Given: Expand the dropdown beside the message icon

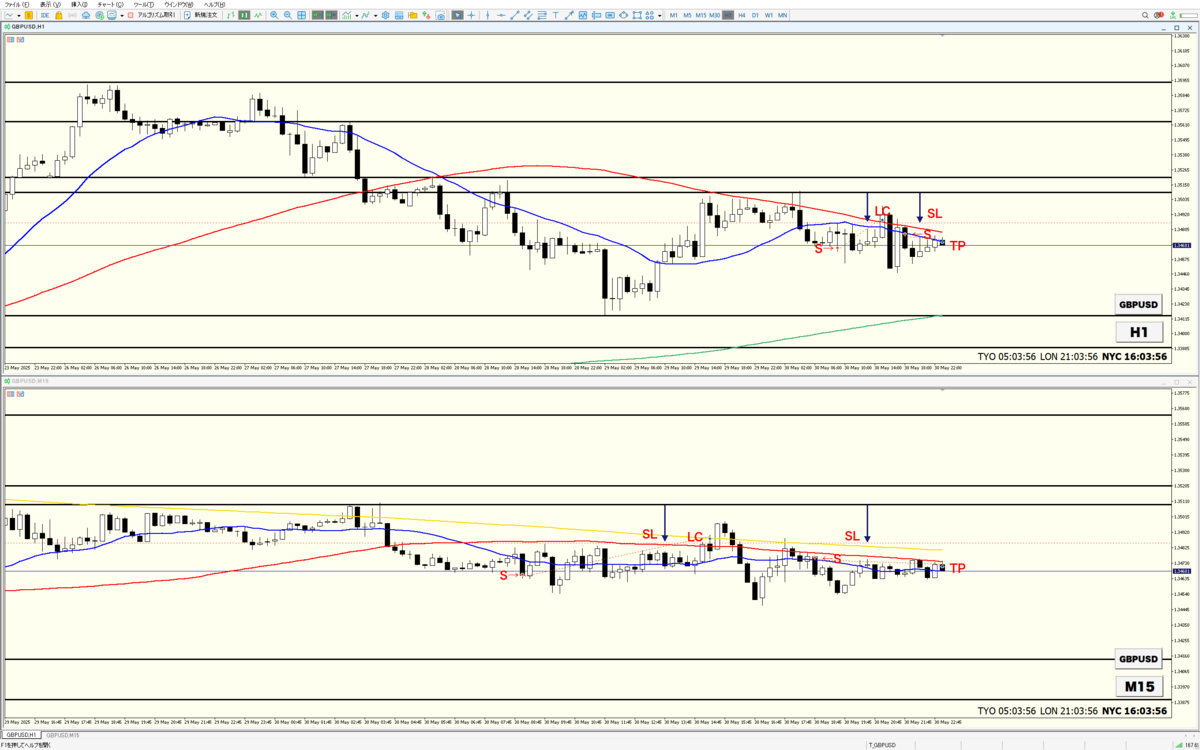Looking at the screenshot, I should click(x=122, y=15).
